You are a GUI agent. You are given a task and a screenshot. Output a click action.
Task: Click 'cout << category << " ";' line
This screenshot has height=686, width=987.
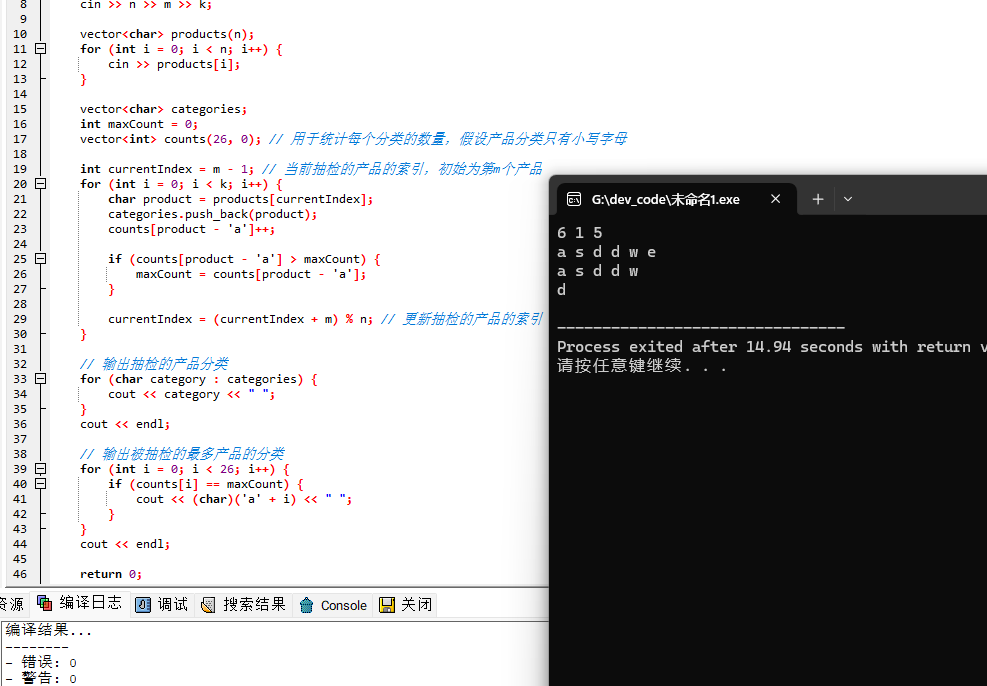pyautogui.click(x=192, y=394)
